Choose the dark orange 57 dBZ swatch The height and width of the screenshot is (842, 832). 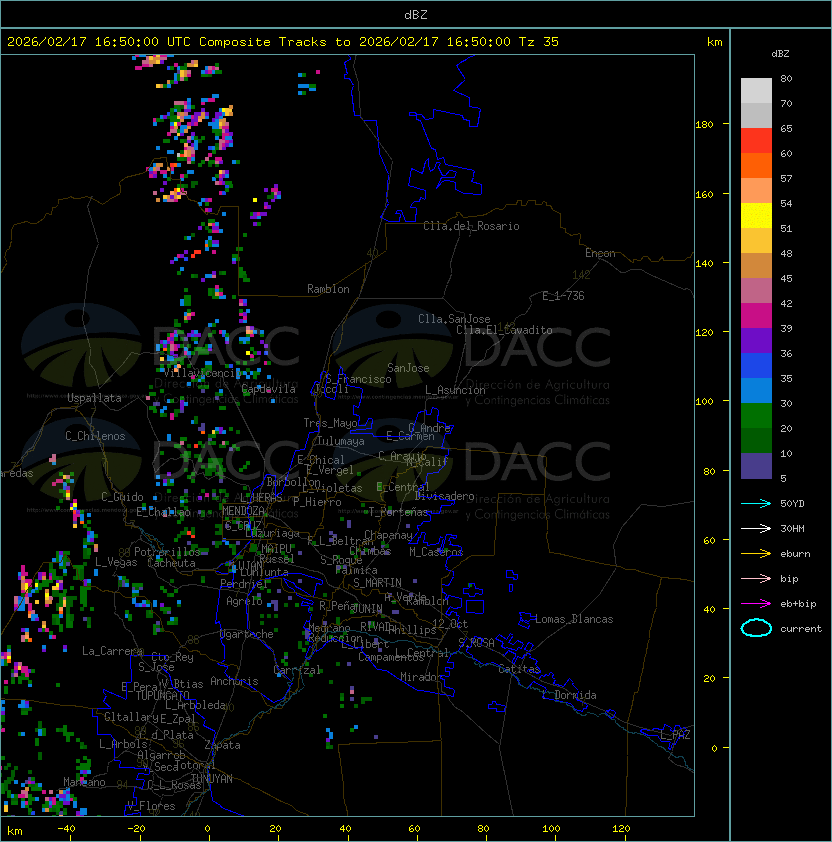(756, 166)
